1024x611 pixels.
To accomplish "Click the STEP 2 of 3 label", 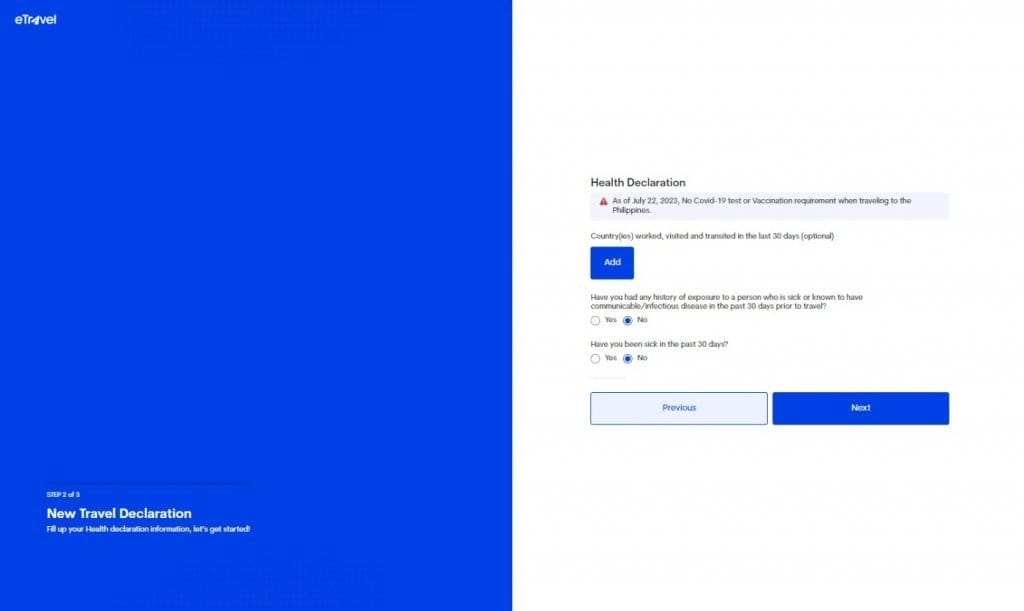I will 63,495.
